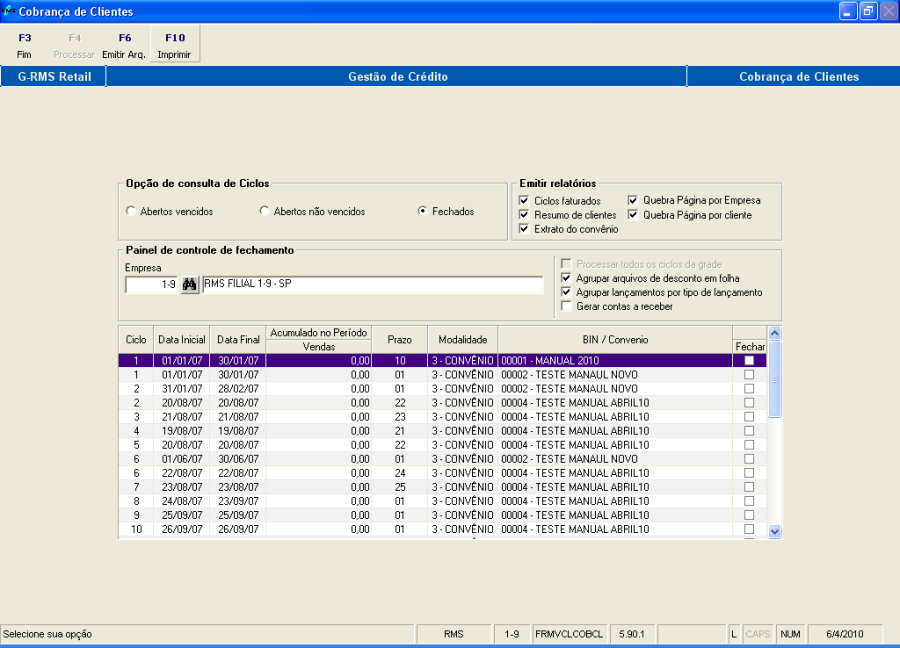Click Prazo cell with value 24
The height and width of the screenshot is (648, 900).
click(x=399, y=473)
